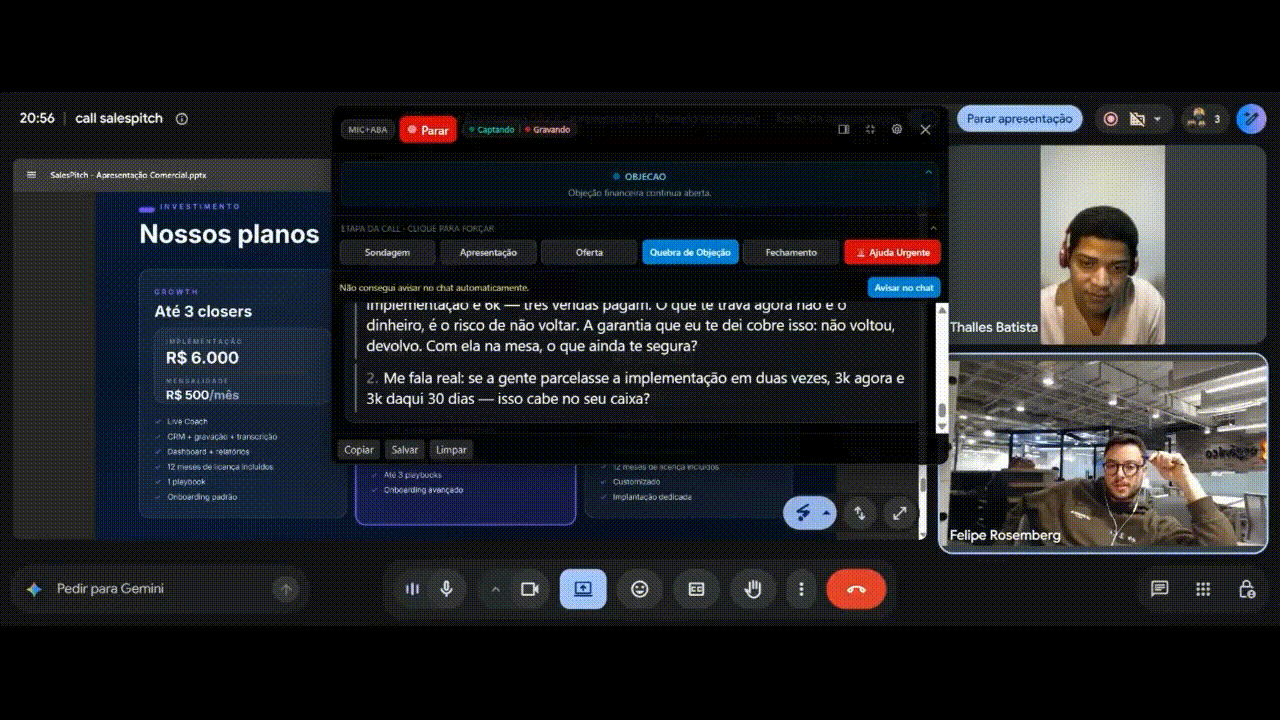Viewport: 1280px width, 720px height.
Task: Open the meeting chat panel
Action: coord(1160,589)
